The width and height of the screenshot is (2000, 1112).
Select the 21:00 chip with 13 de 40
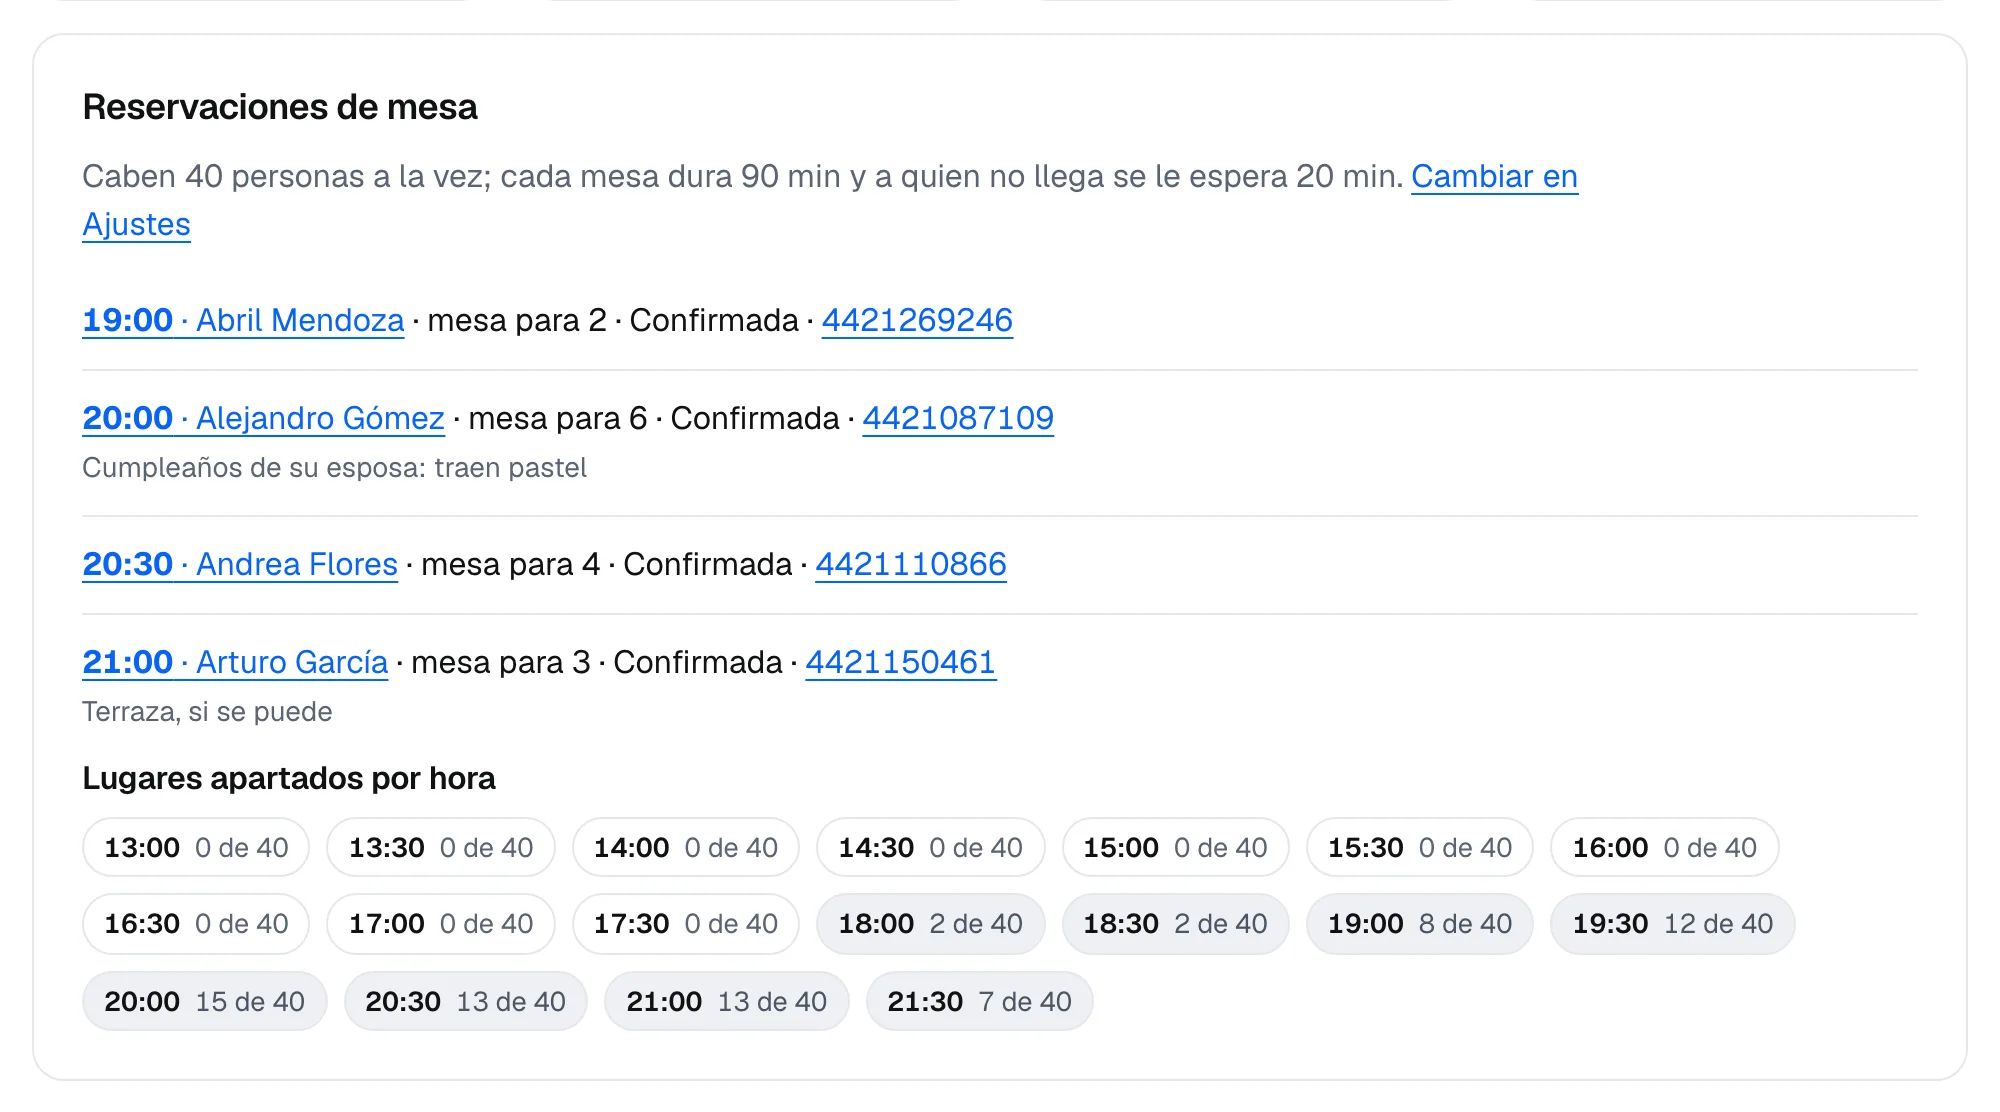coord(727,1002)
